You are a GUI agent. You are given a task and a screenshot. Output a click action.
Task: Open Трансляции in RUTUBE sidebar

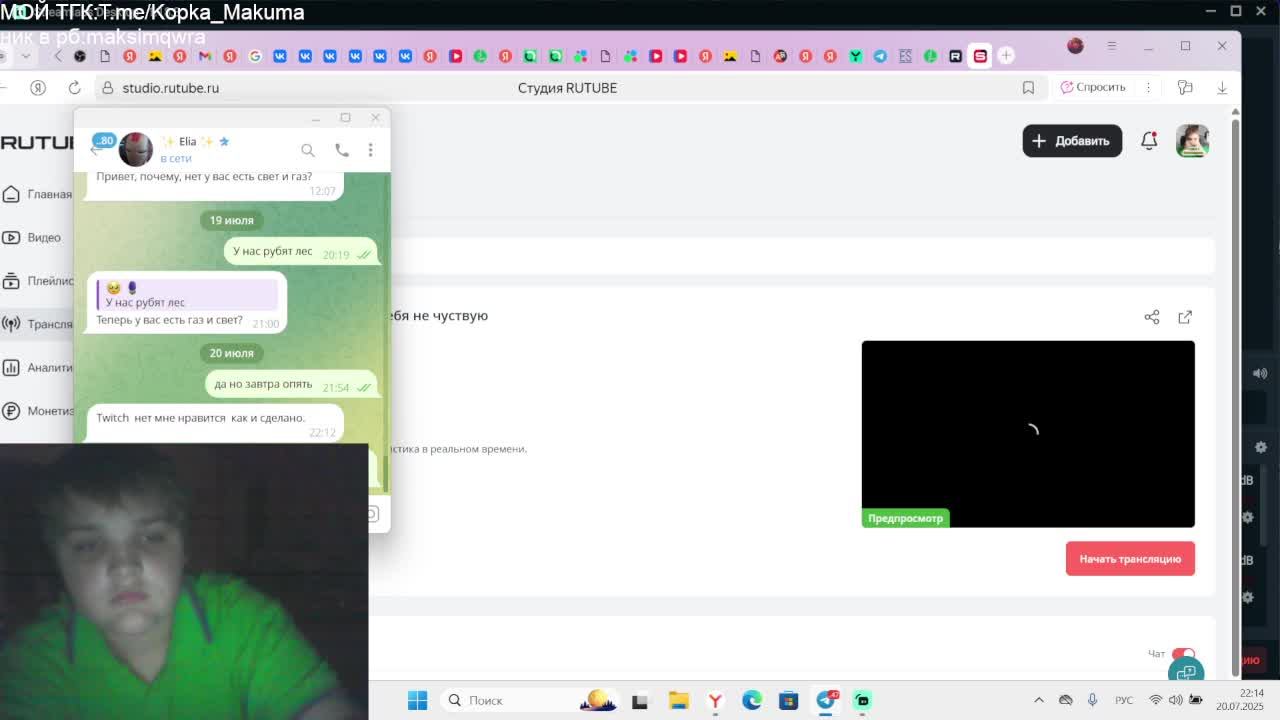coord(37,324)
